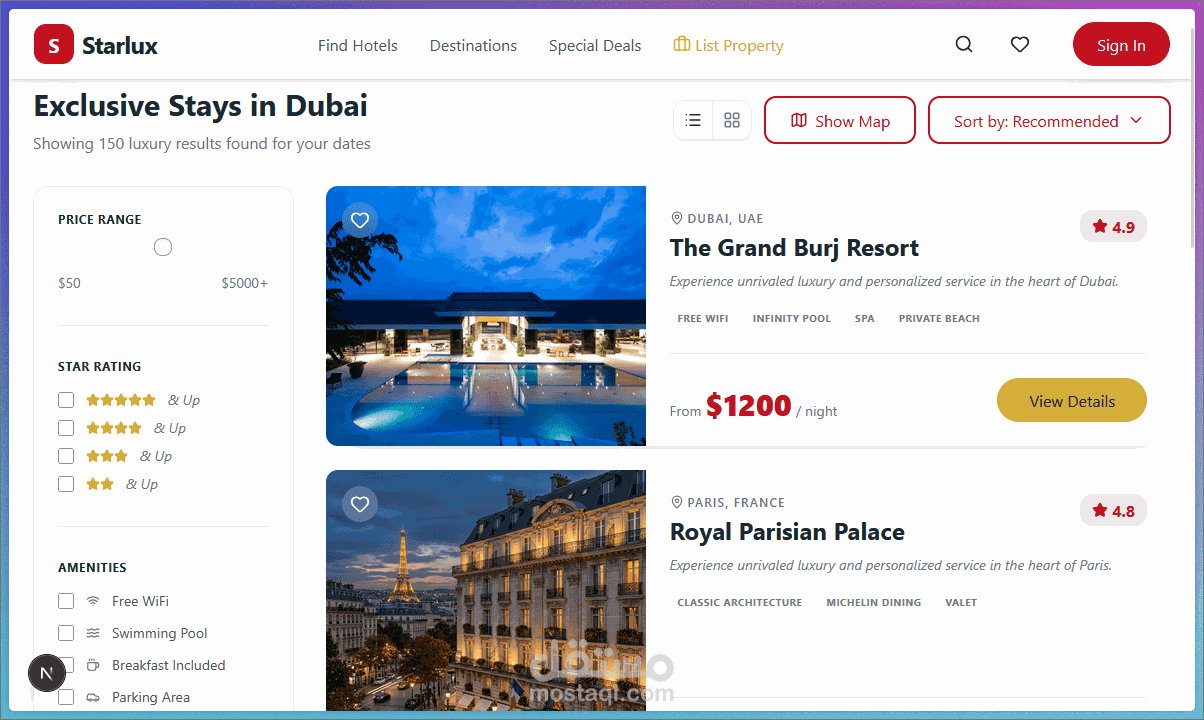Open the Grand Burj Resort pool photo
Image resolution: width=1204 pixels, height=720 pixels.
tap(486, 316)
